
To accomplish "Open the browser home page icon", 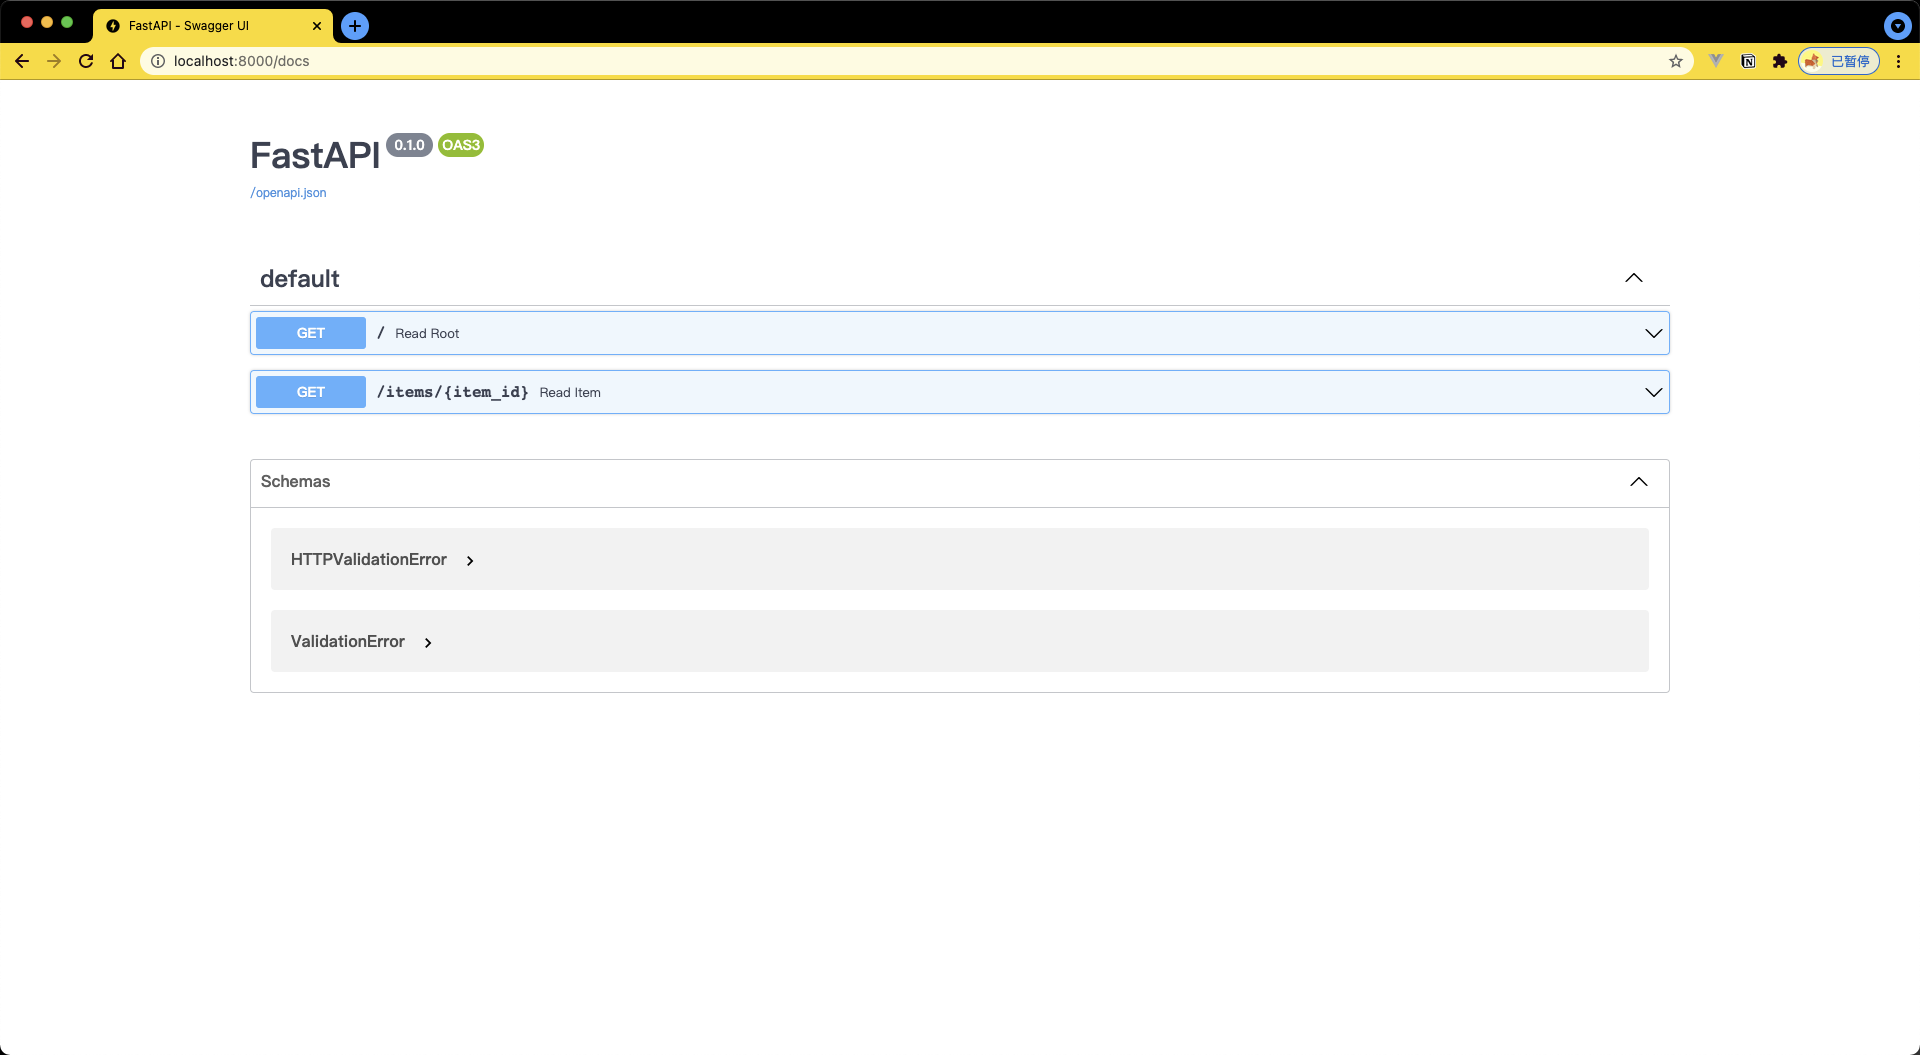I will coord(118,61).
